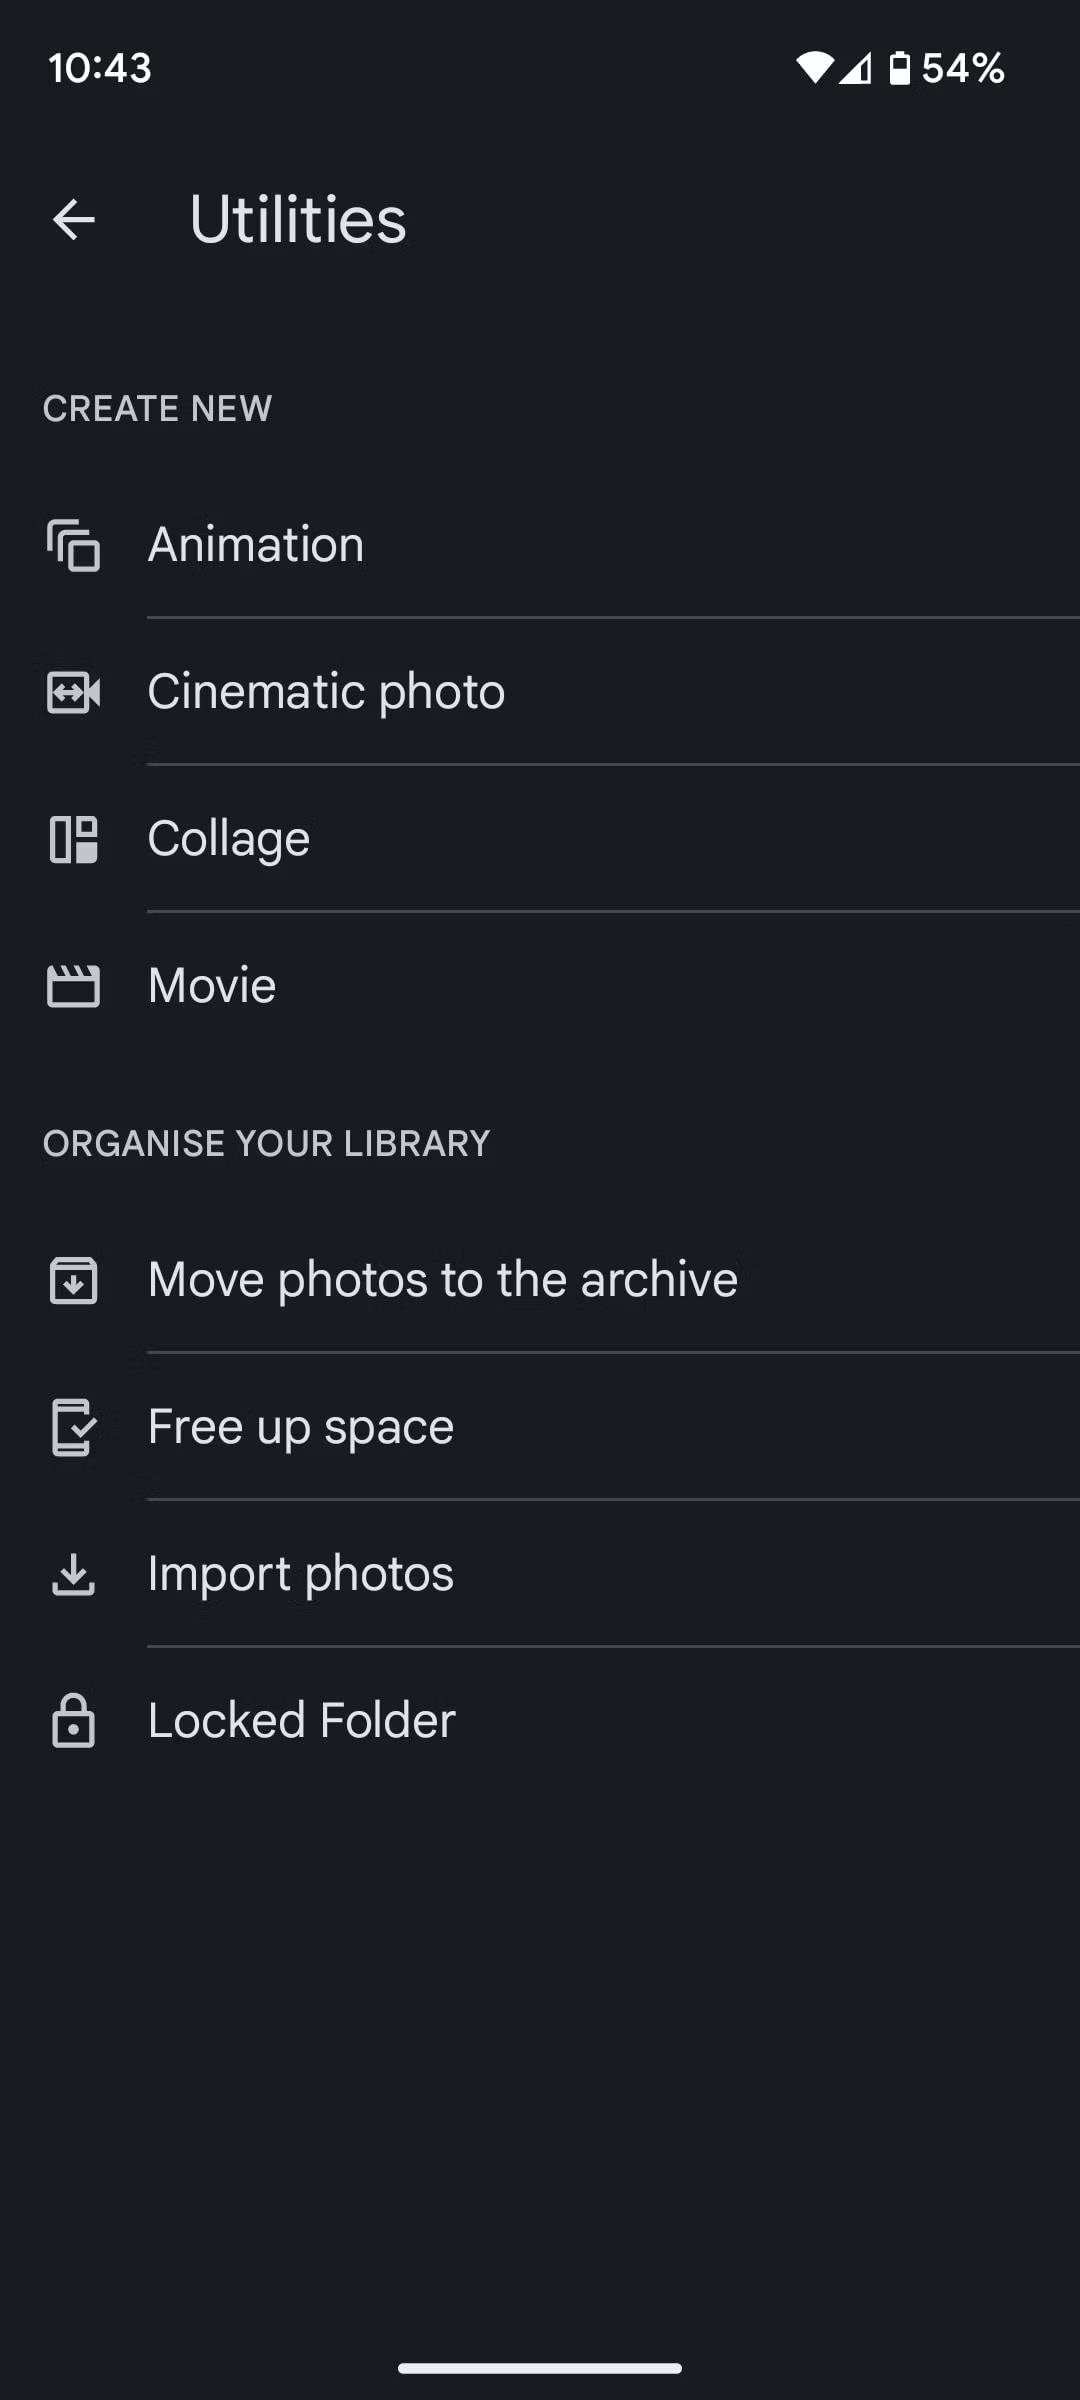The width and height of the screenshot is (1080, 2400).
Task: Tap the Collage layout icon
Action: click(x=74, y=839)
